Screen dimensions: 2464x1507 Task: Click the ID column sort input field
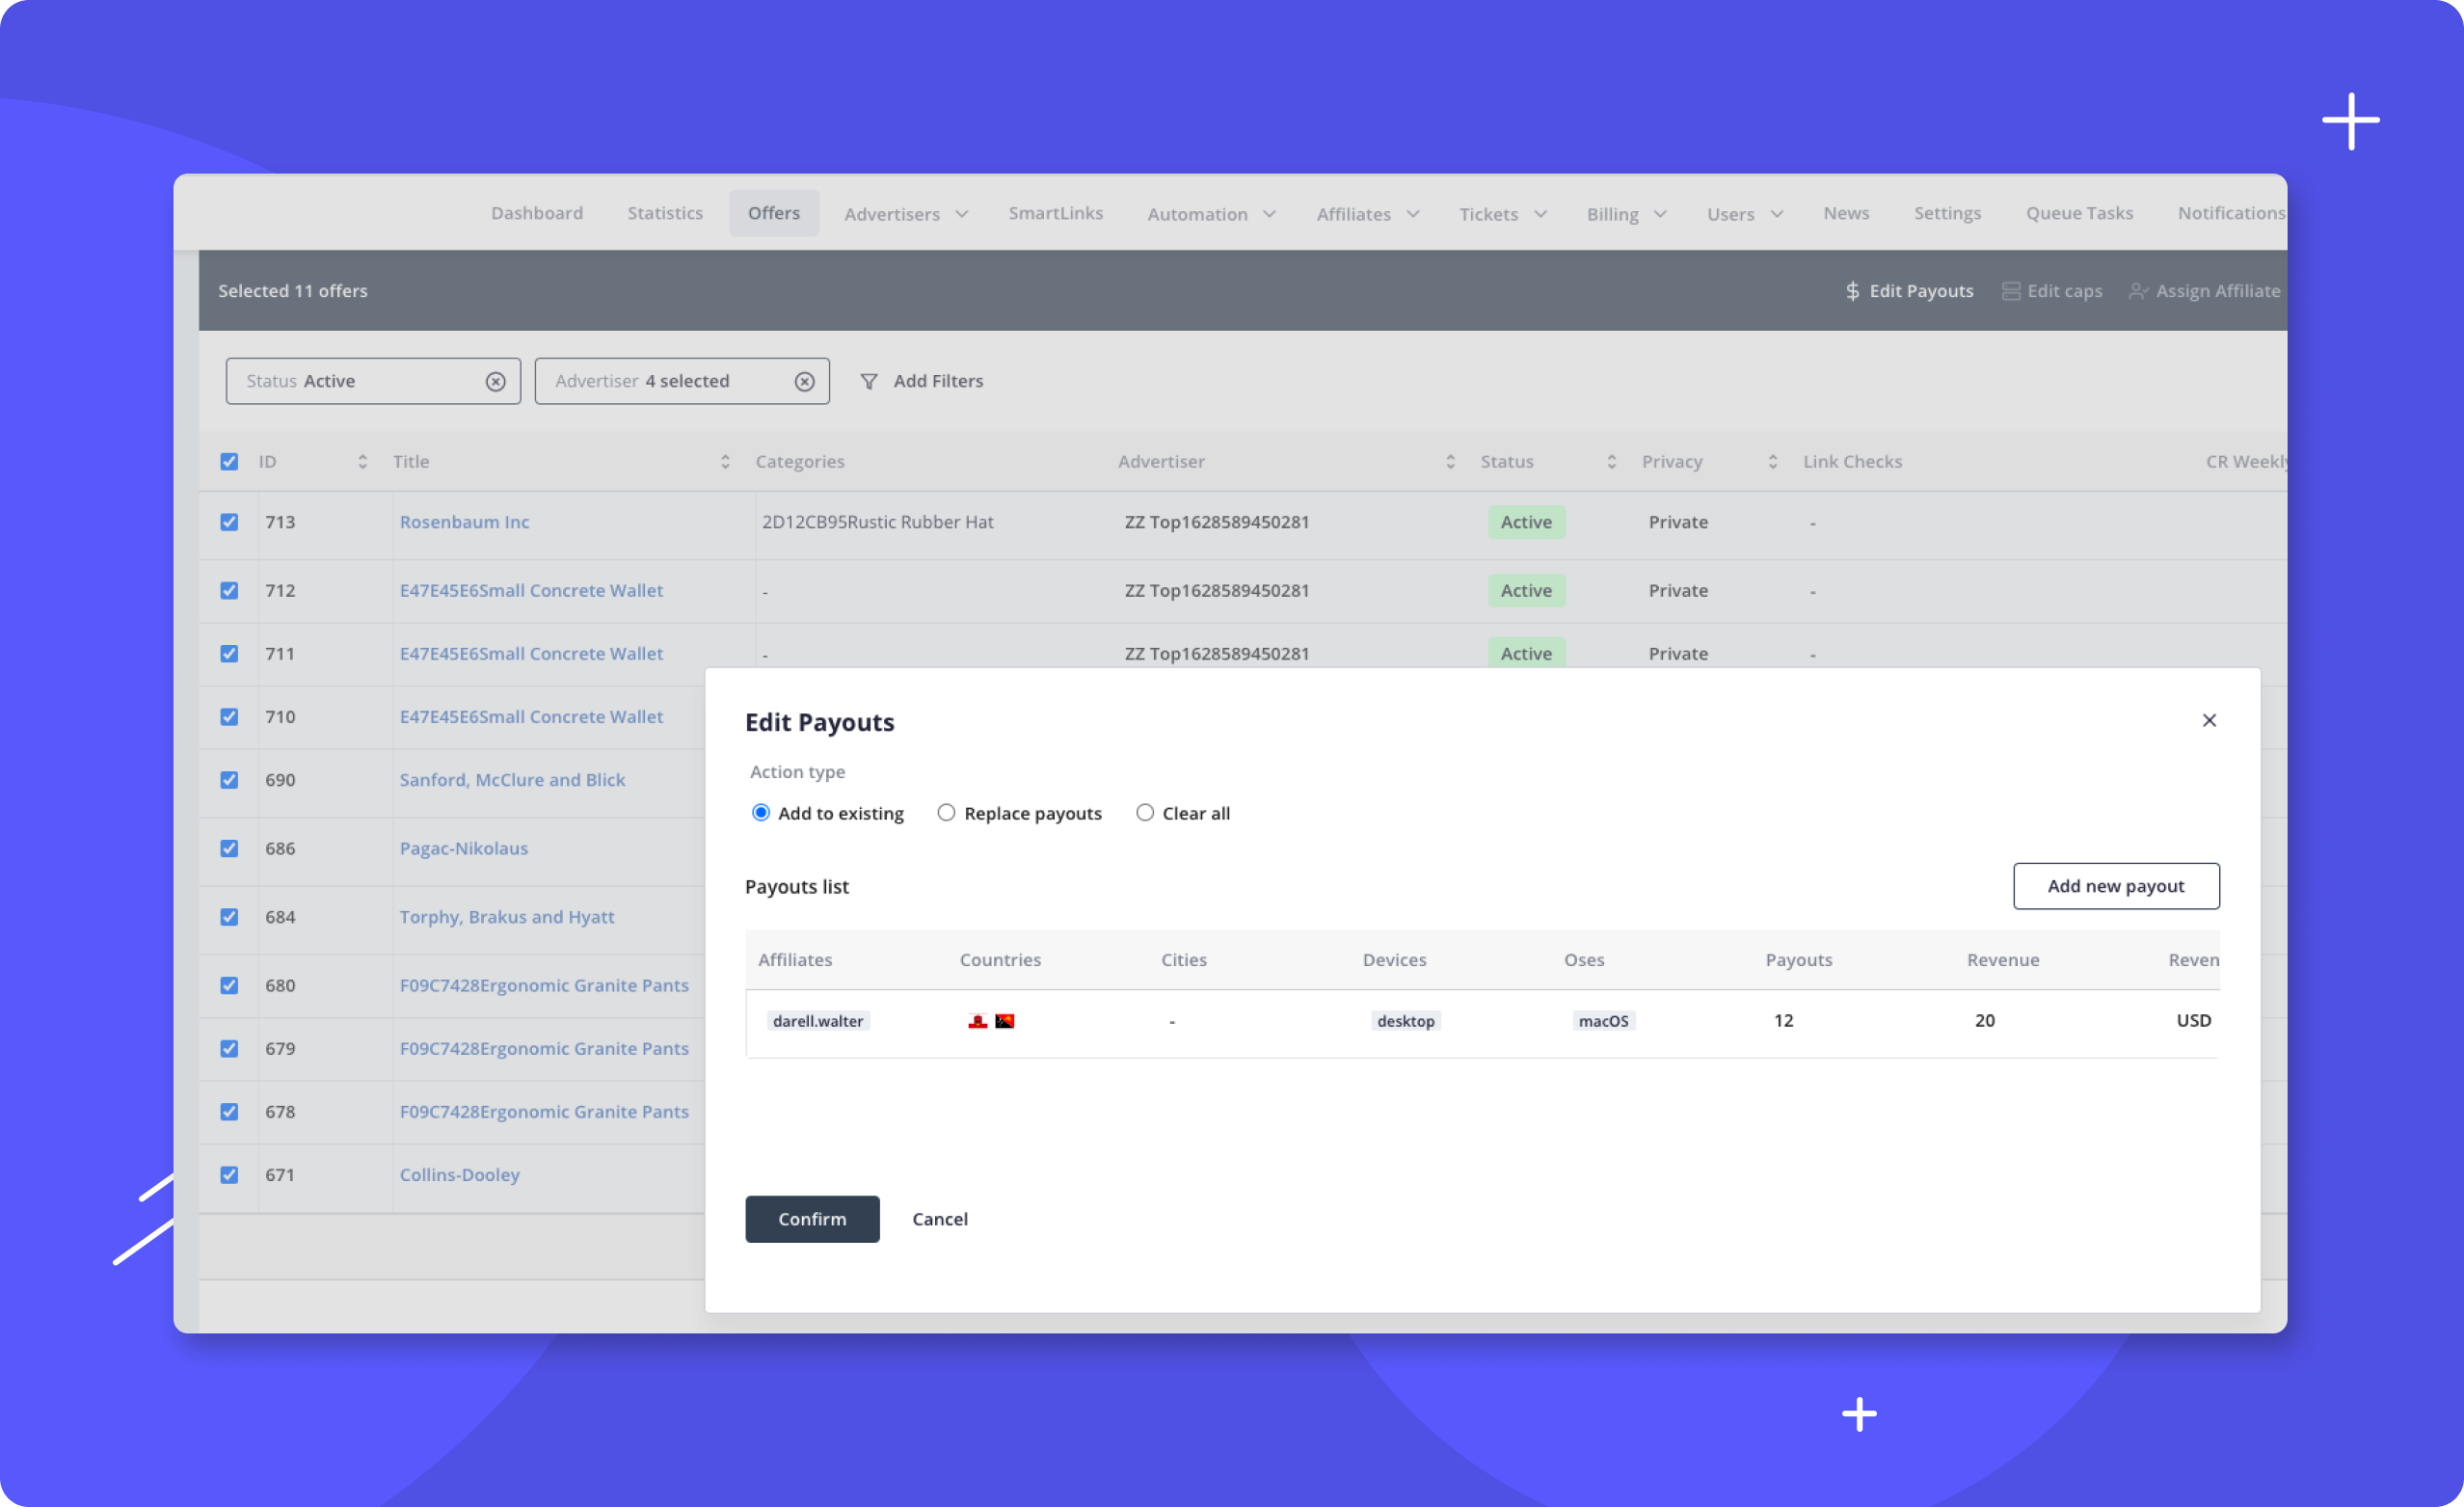coord(361,461)
